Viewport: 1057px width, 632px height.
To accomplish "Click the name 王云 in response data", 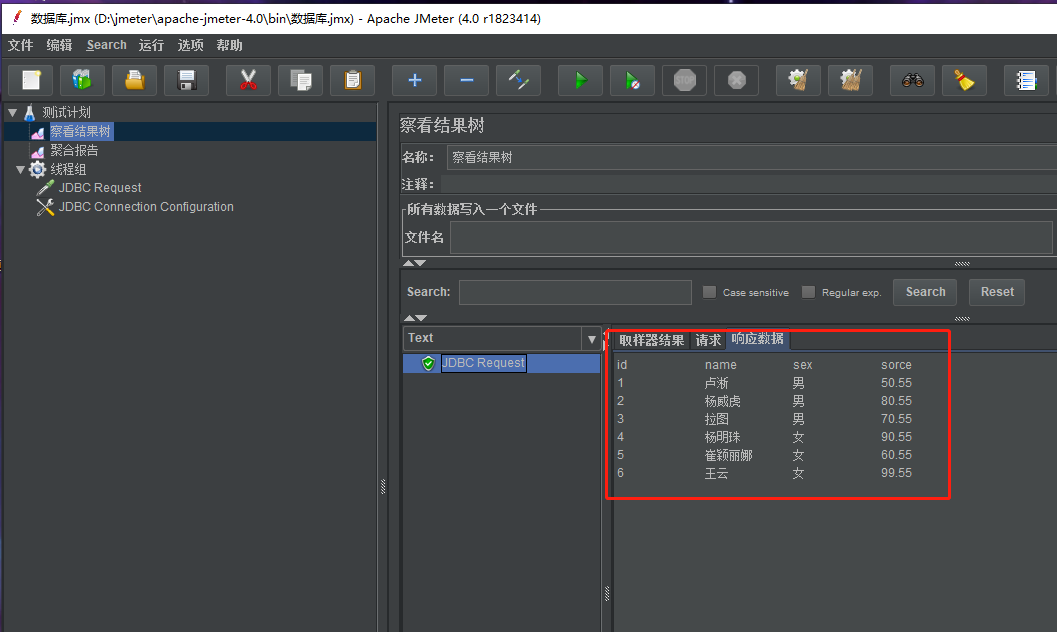I will (717, 474).
